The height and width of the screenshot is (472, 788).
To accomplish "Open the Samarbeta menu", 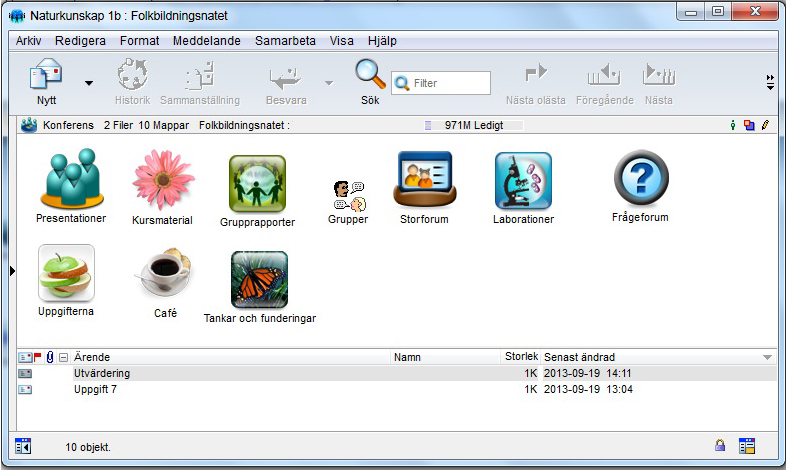I will pos(285,41).
